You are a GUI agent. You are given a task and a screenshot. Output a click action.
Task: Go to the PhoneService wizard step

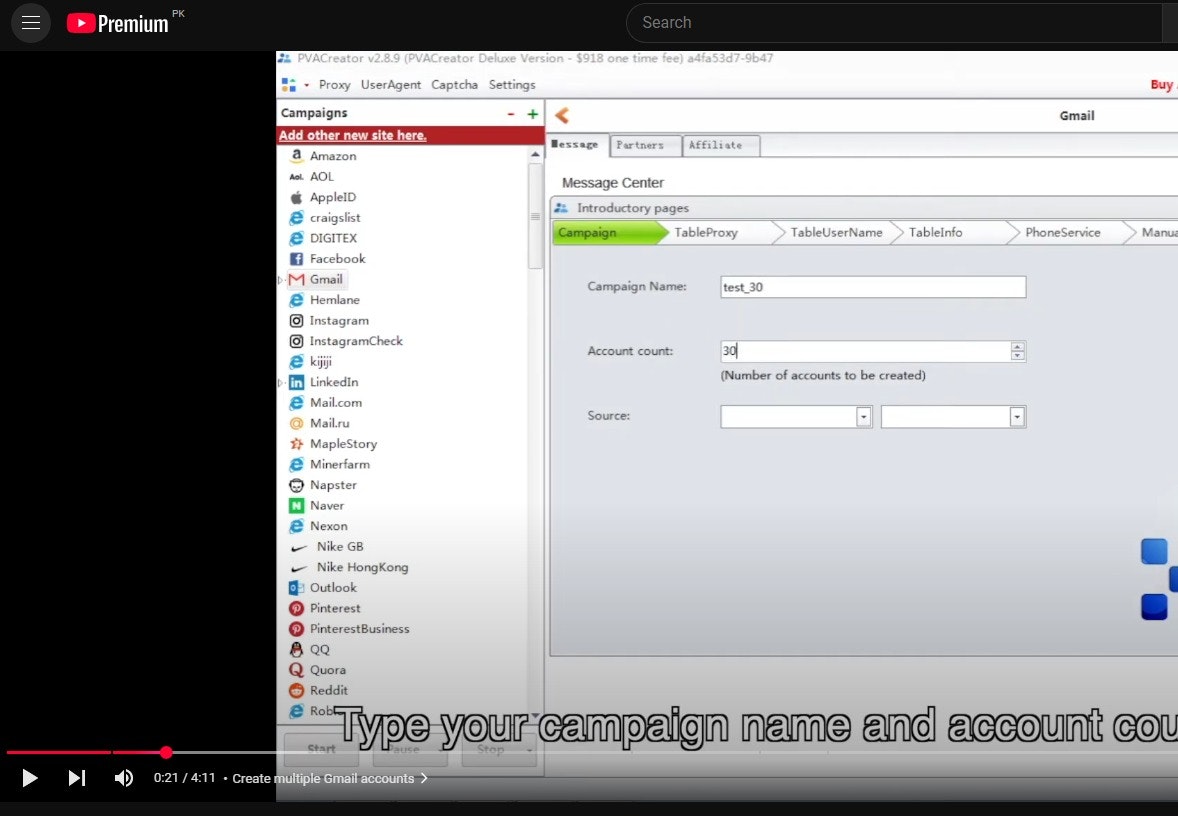tap(1062, 233)
